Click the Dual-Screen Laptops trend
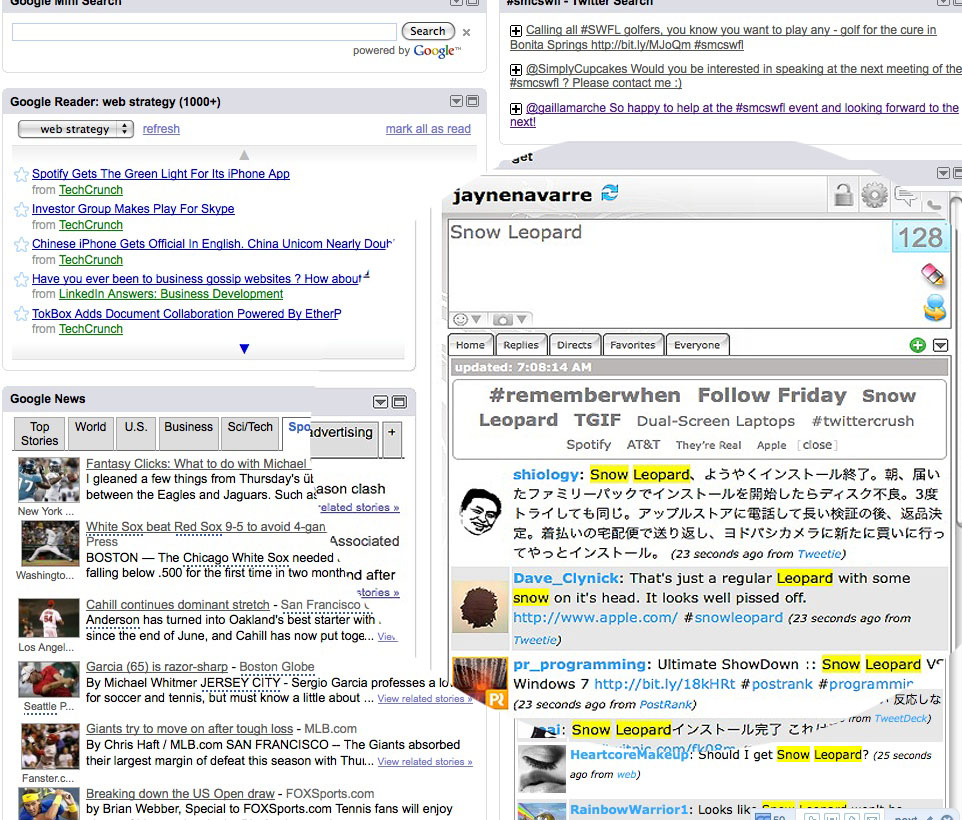This screenshot has width=962, height=820. [715, 421]
